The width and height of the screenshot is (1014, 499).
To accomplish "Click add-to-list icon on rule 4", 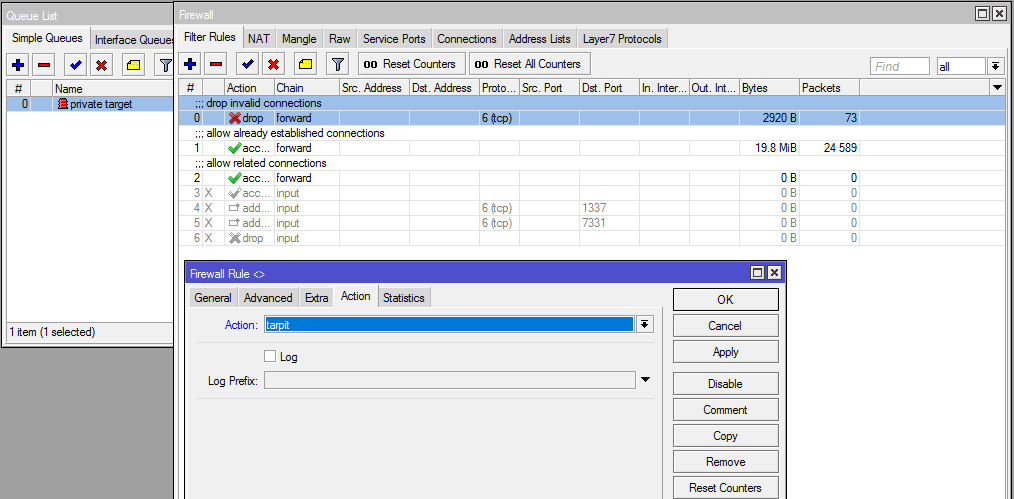I will click(235, 208).
